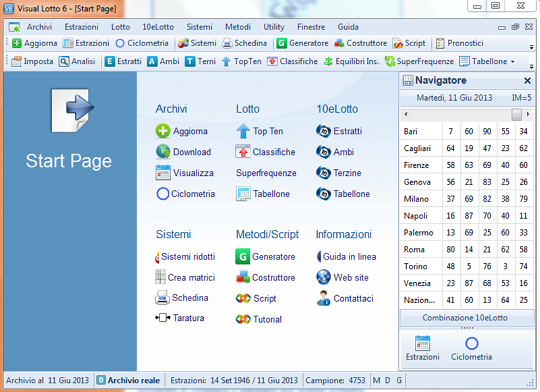Open Terzine link under 10eLotto

tap(339, 173)
